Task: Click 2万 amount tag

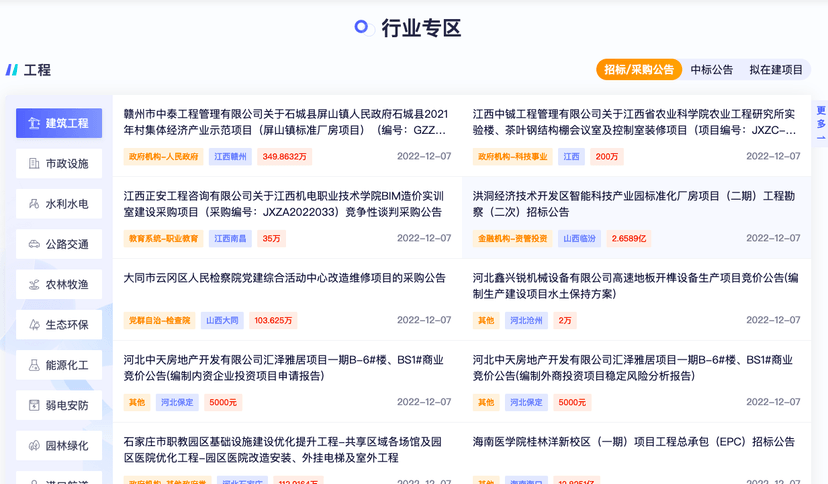Action: point(565,320)
